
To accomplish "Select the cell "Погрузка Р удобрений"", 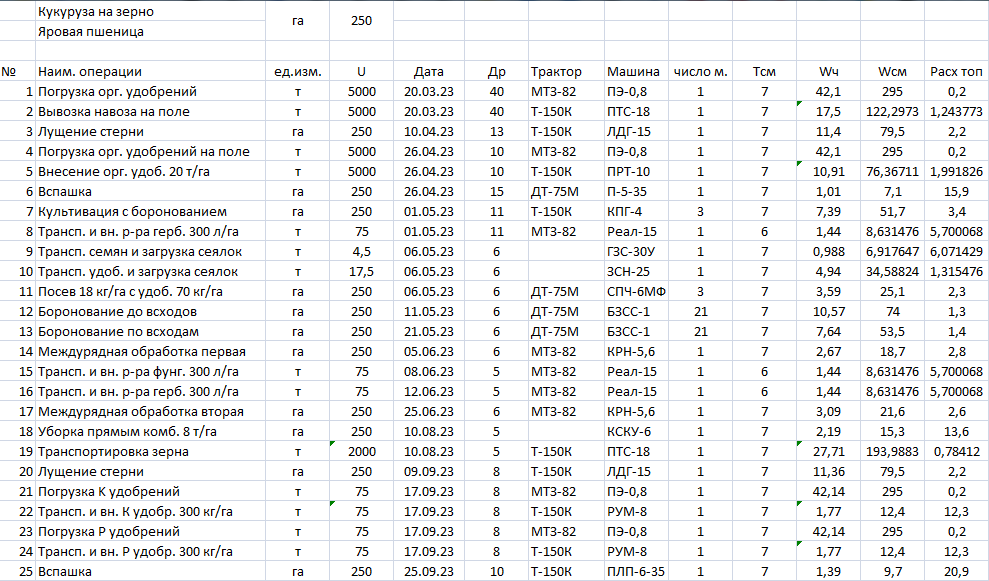I will 150,532.
